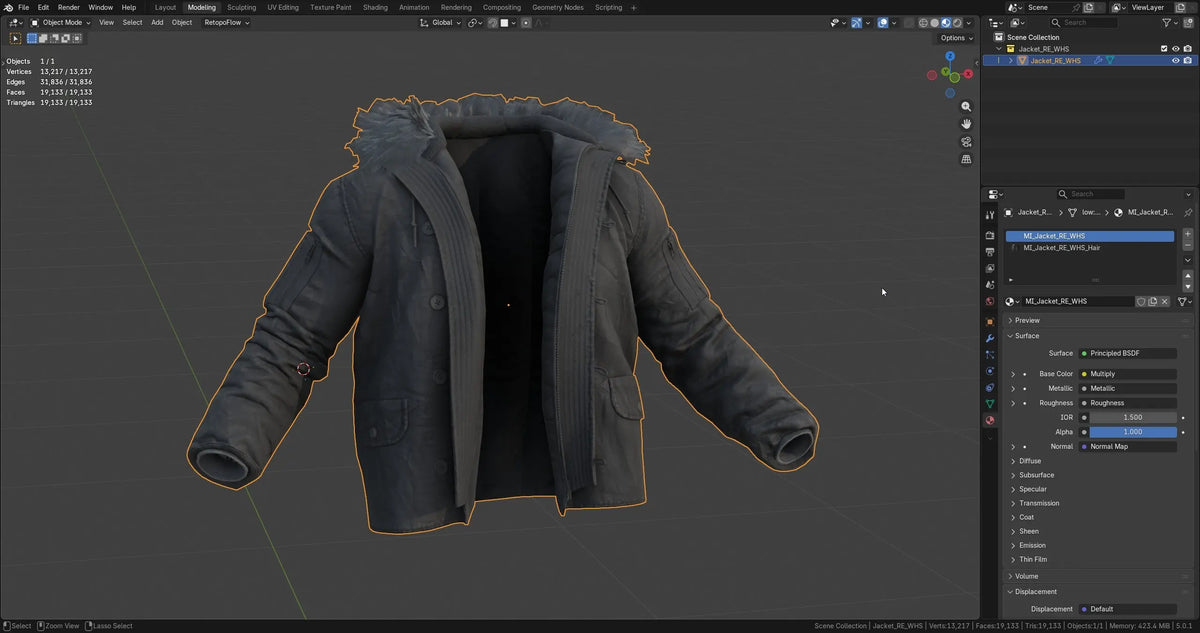Toggle show gizmo button in header

point(857,22)
